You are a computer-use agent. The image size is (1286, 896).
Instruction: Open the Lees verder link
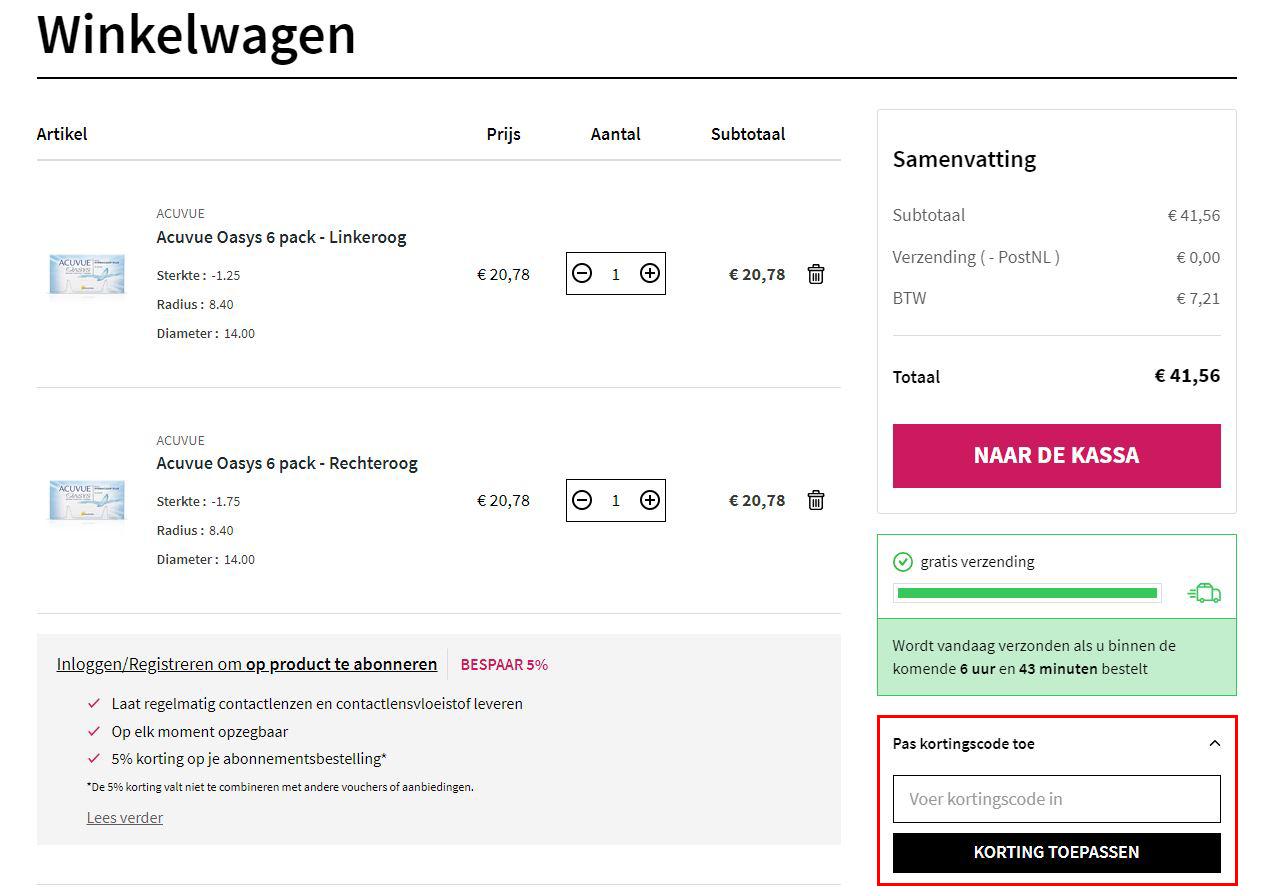[x=124, y=818]
